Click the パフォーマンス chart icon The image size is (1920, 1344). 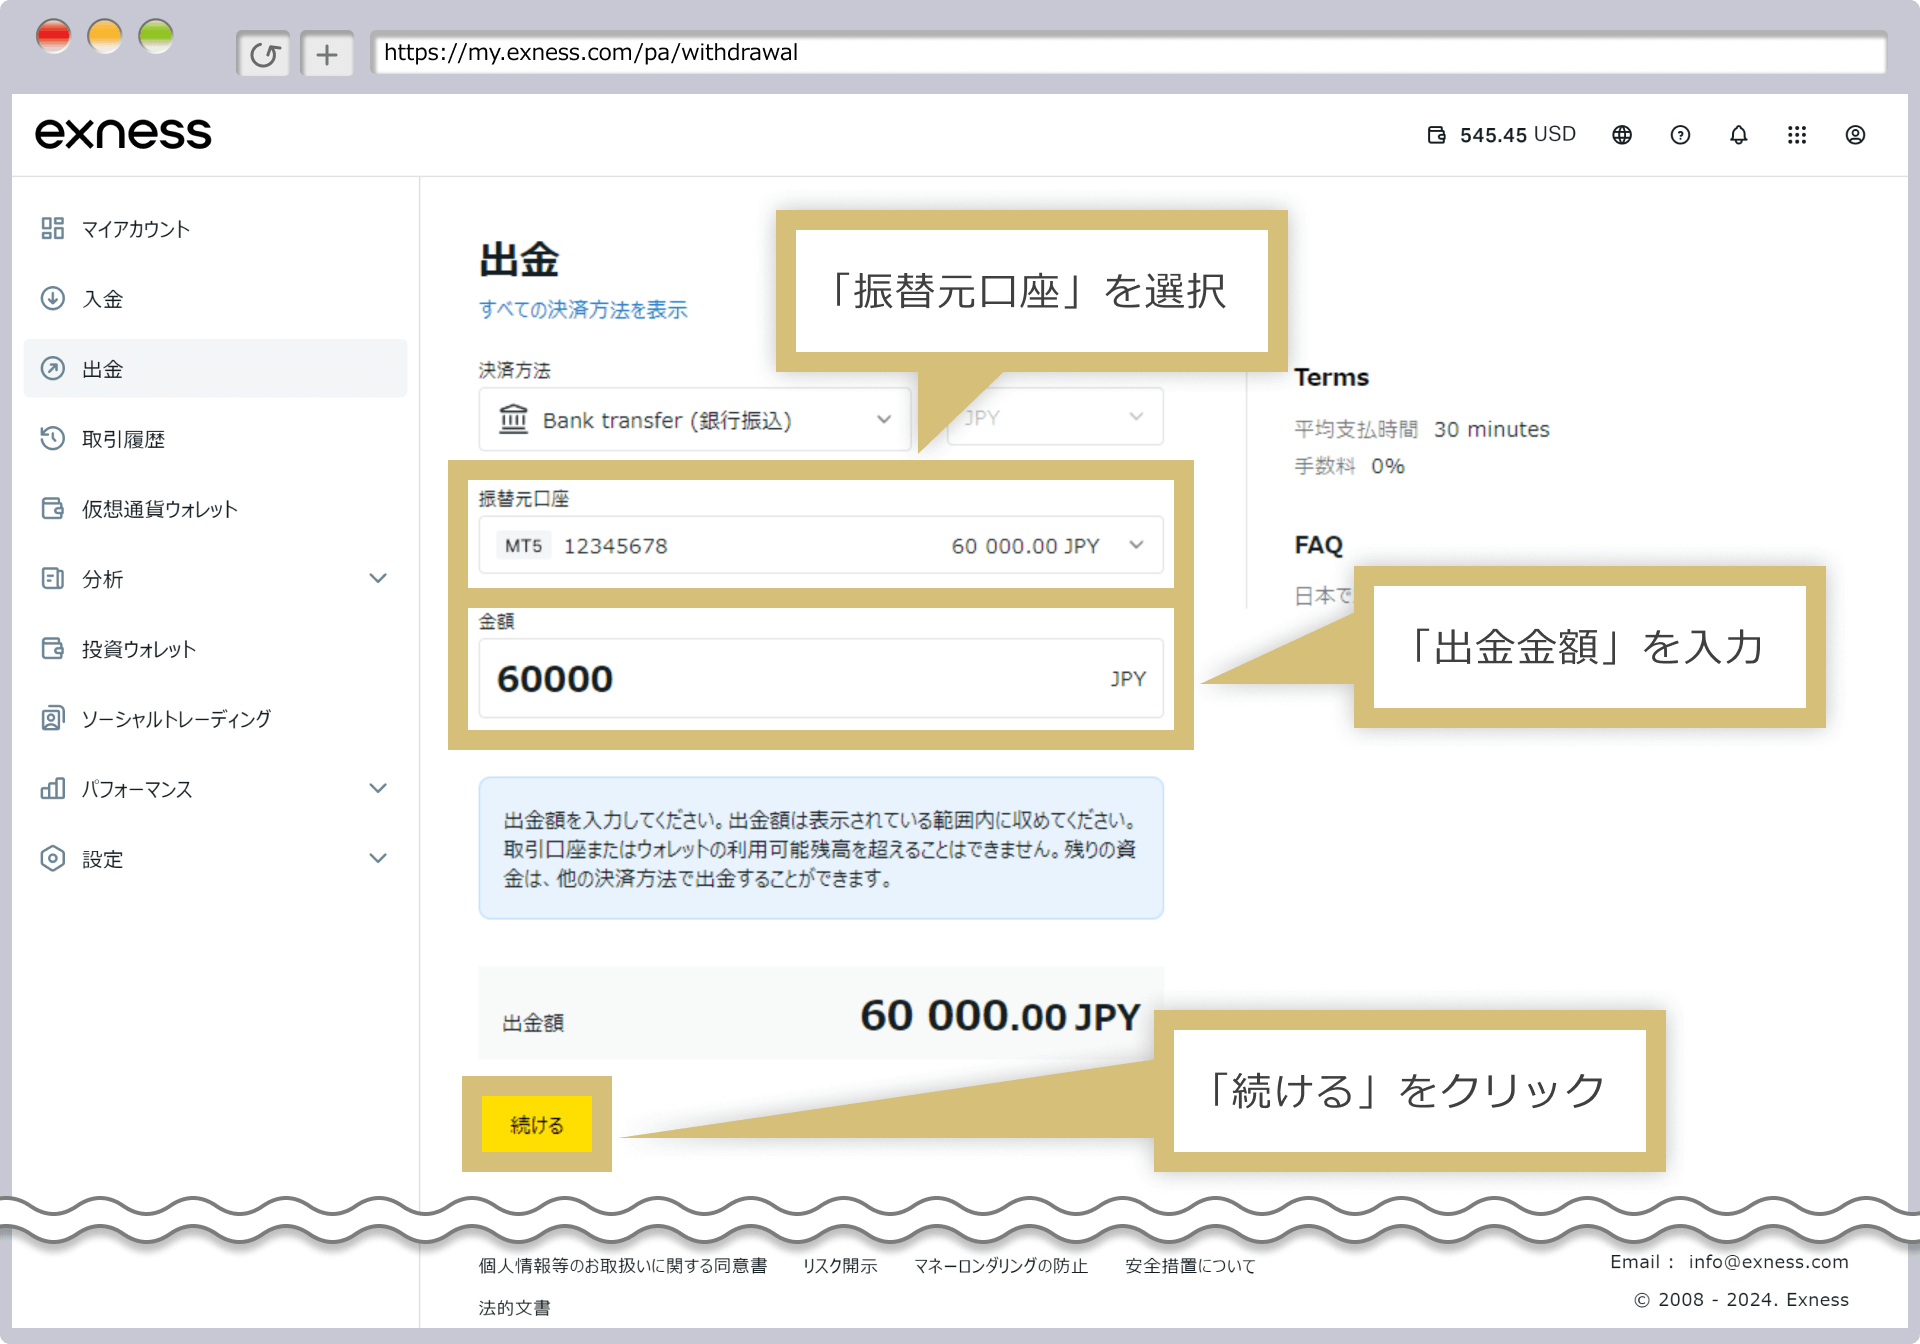(52, 789)
